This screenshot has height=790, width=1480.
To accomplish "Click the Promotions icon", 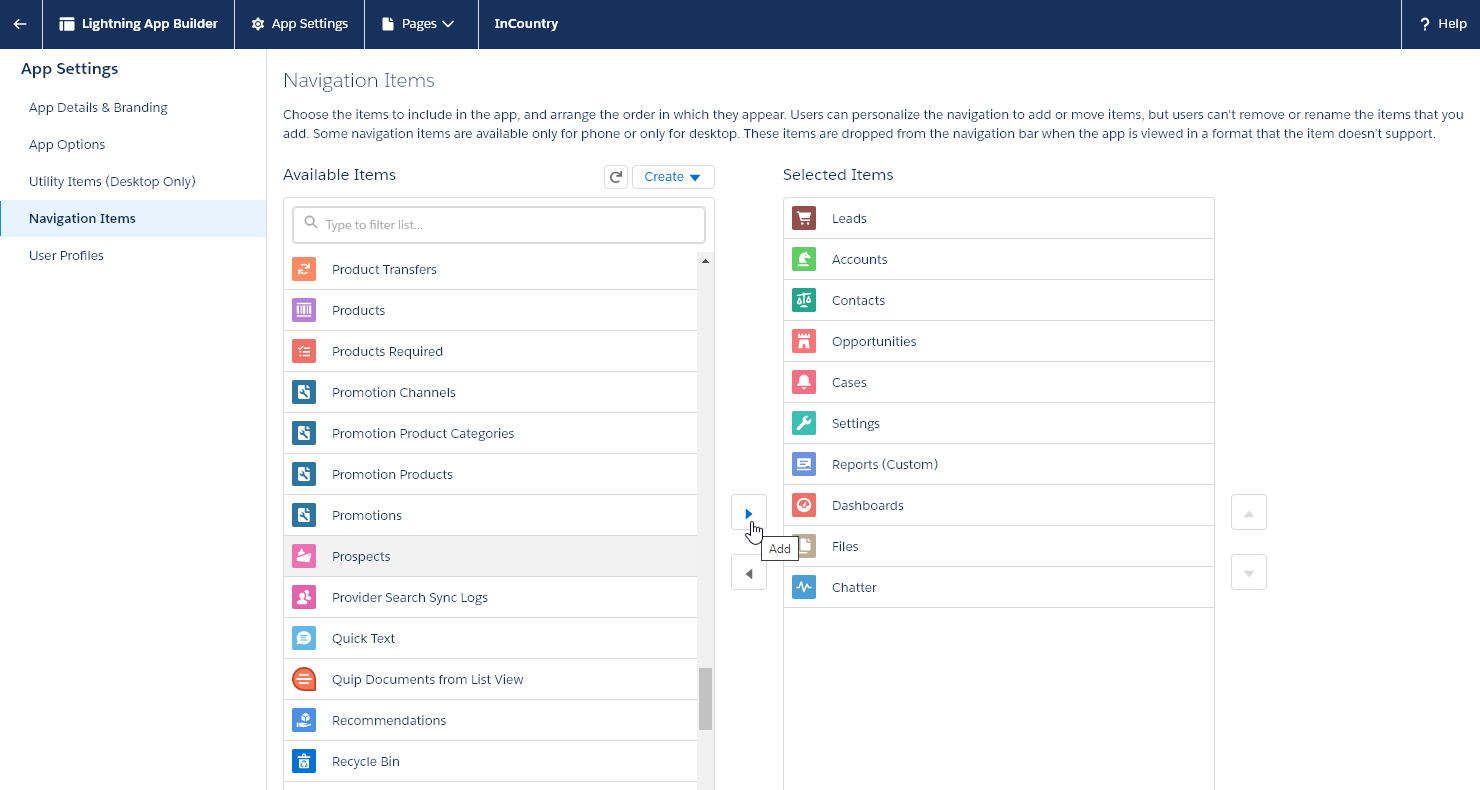I will coord(304,515).
